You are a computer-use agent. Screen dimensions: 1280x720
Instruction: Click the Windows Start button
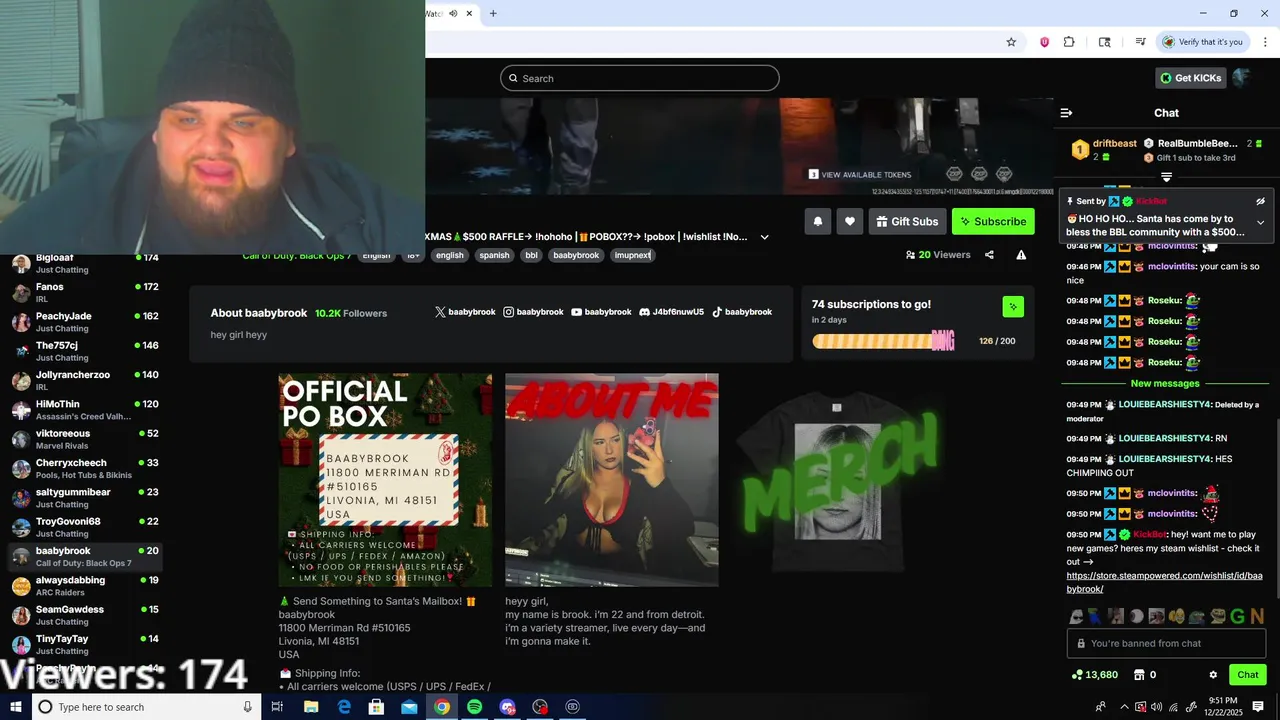coord(14,707)
